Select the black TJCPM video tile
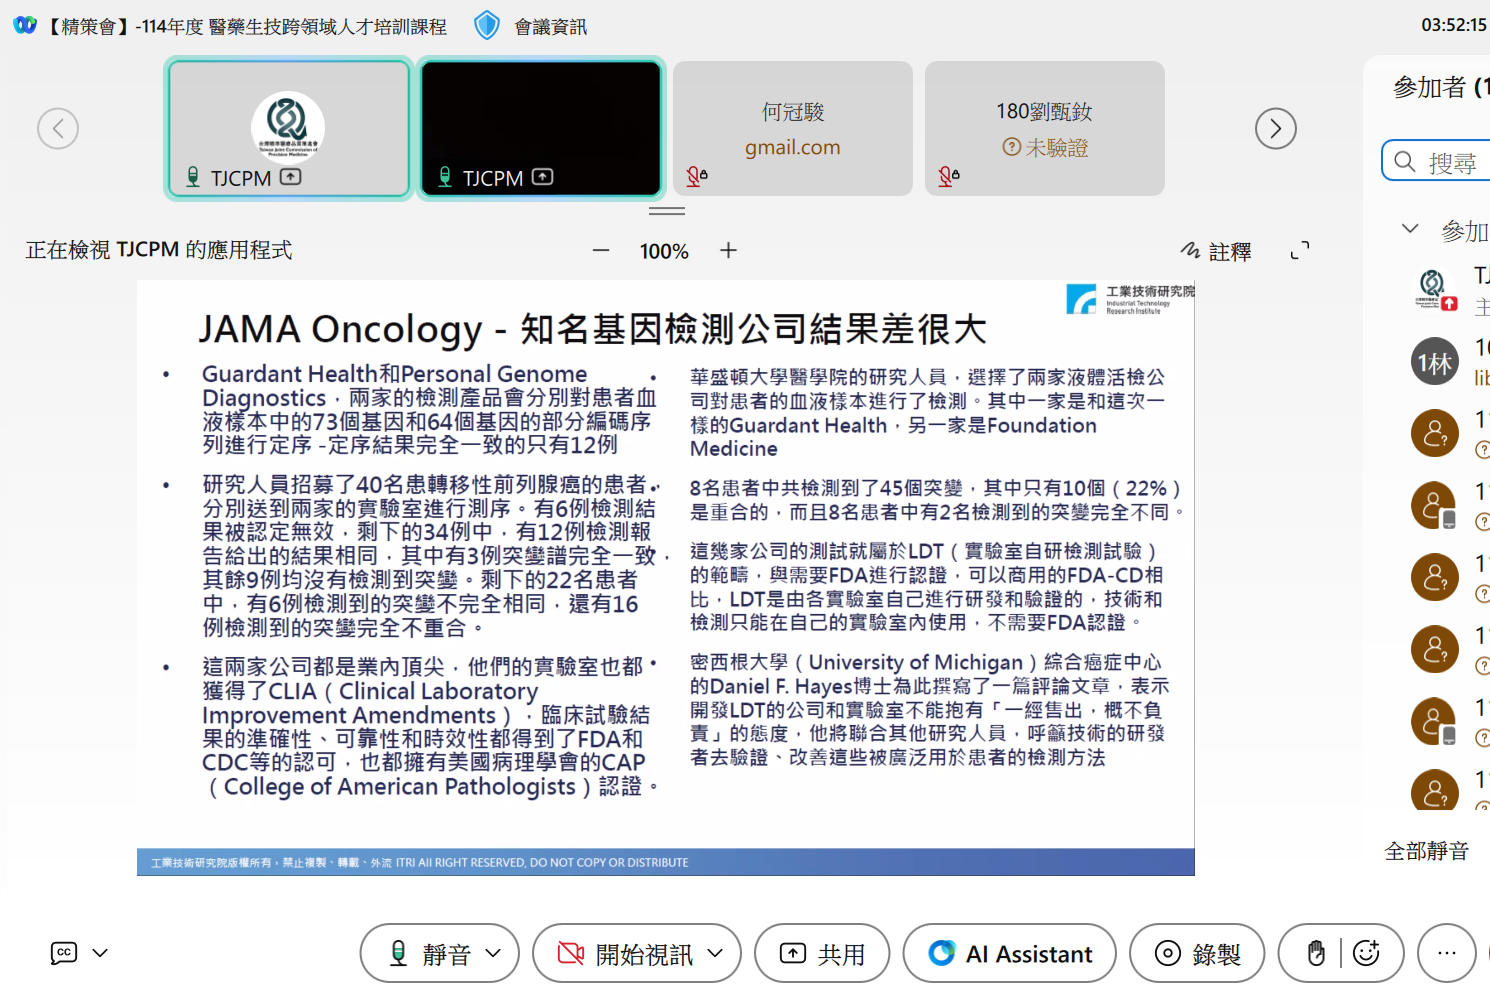This screenshot has width=1490, height=990. (x=541, y=128)
